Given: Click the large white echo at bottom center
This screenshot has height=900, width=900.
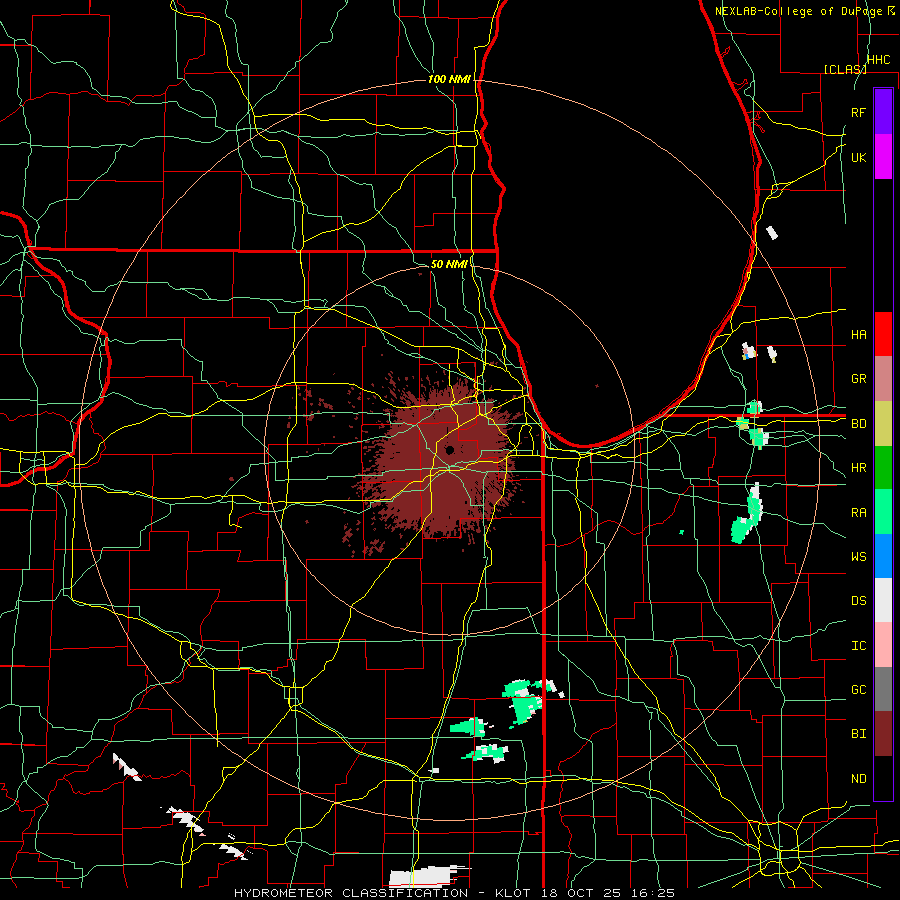Looking at the screenshot, I should click(424, 876).
